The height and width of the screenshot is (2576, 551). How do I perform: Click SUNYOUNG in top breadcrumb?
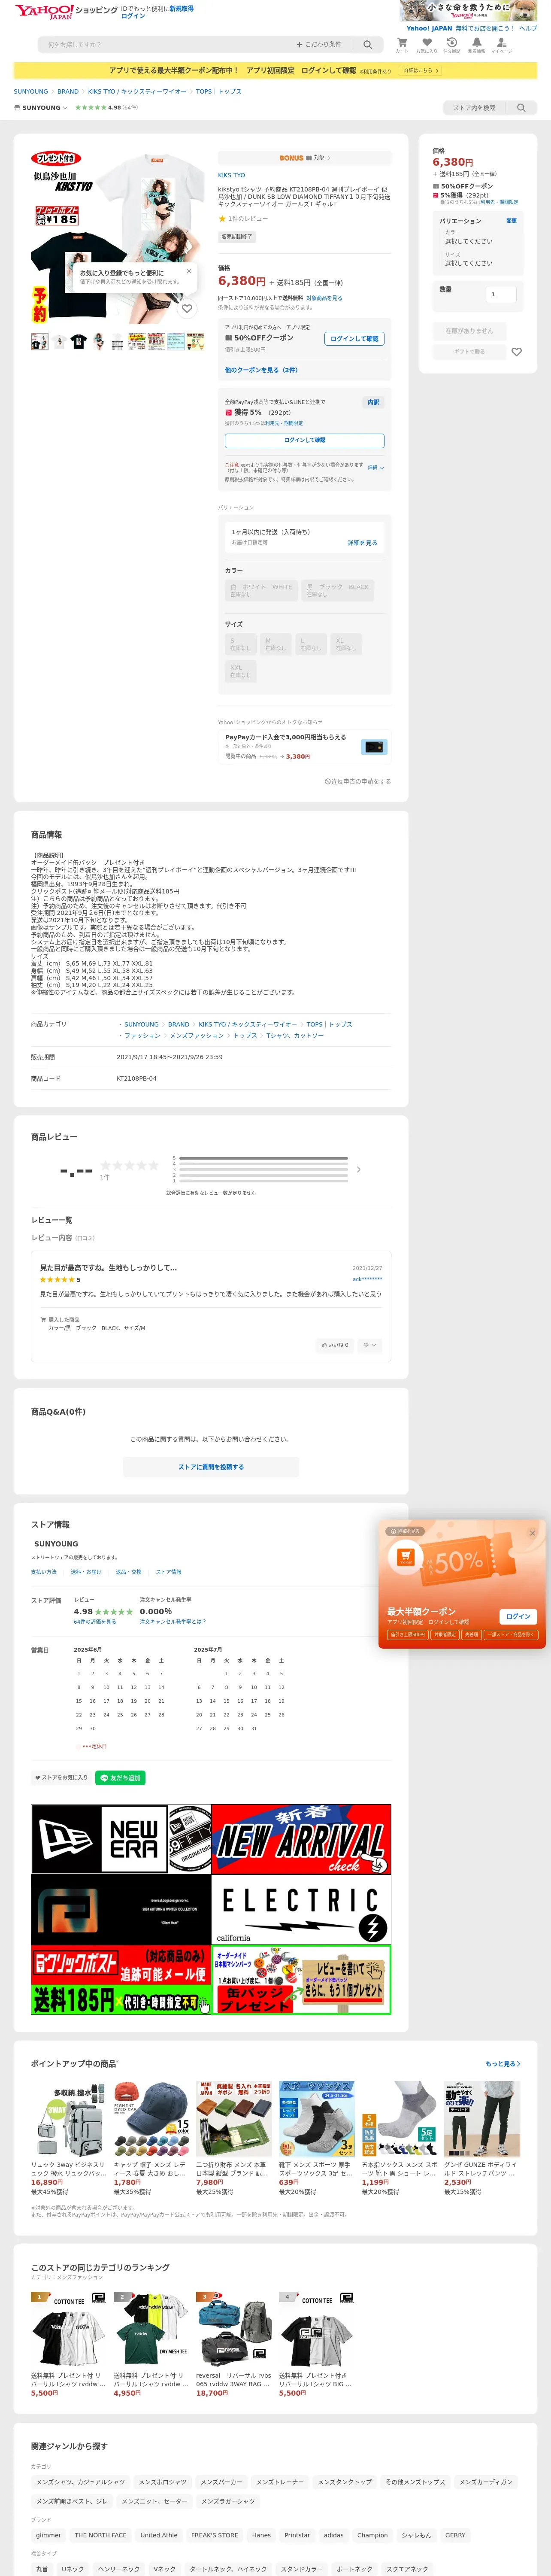[31, 91]
